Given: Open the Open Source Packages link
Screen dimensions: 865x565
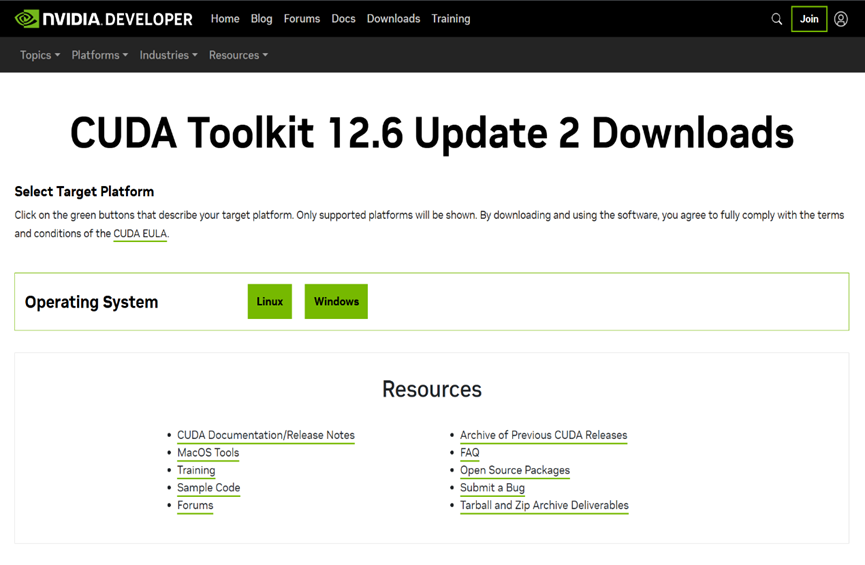Looking at the screenshot, I should click(515, 471).
